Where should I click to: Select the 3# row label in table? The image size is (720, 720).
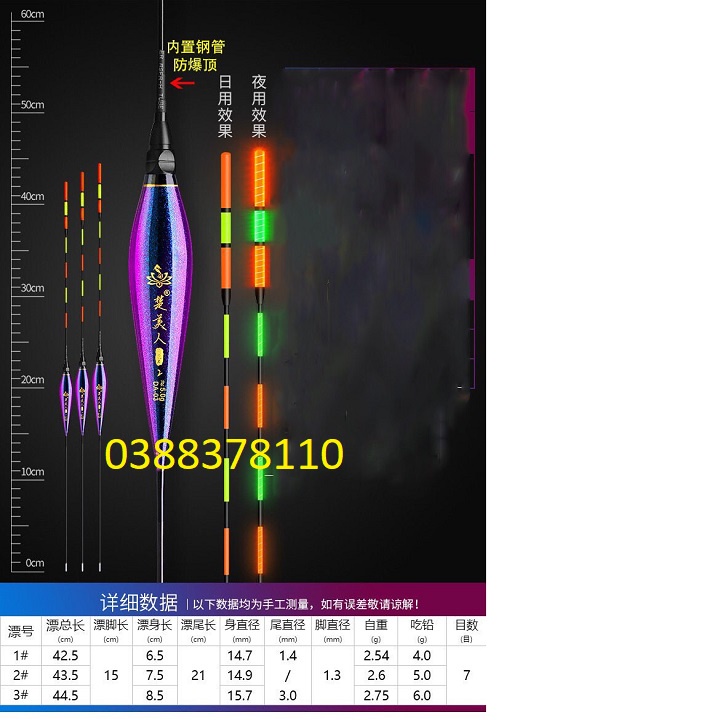click(x=21, y=695)
